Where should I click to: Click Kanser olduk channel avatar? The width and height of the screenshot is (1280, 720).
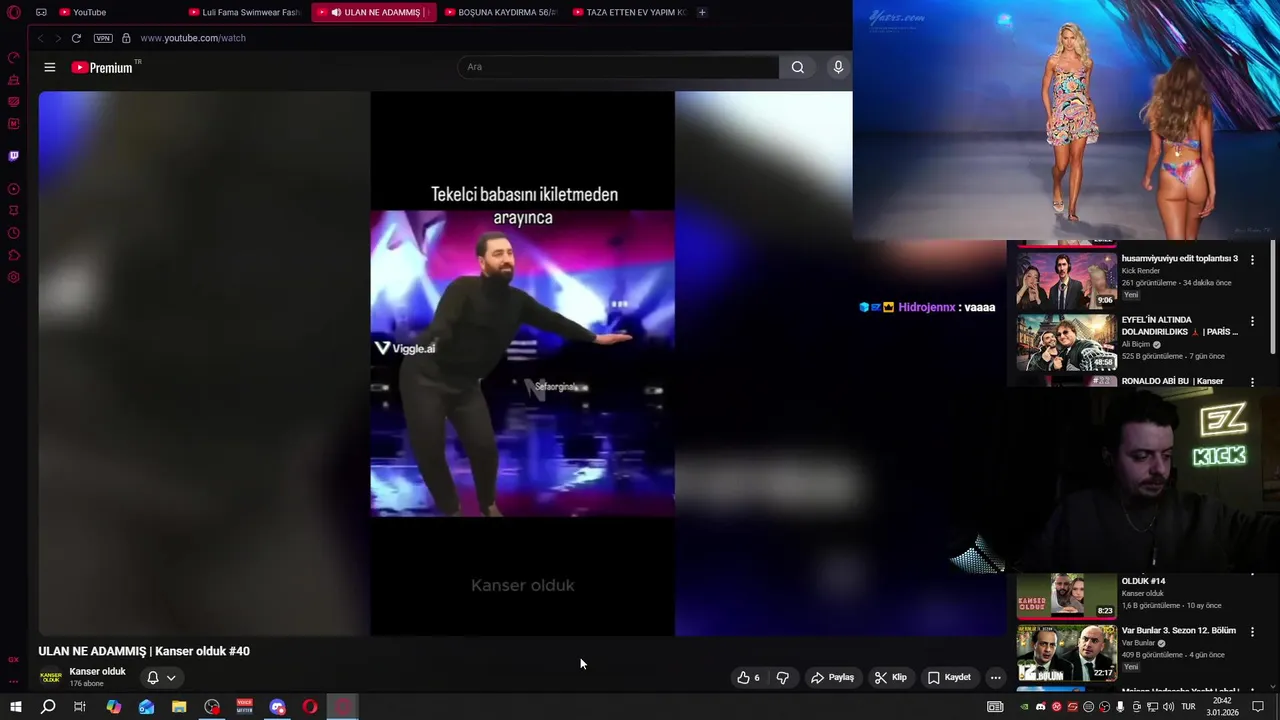tap(51, 677)
